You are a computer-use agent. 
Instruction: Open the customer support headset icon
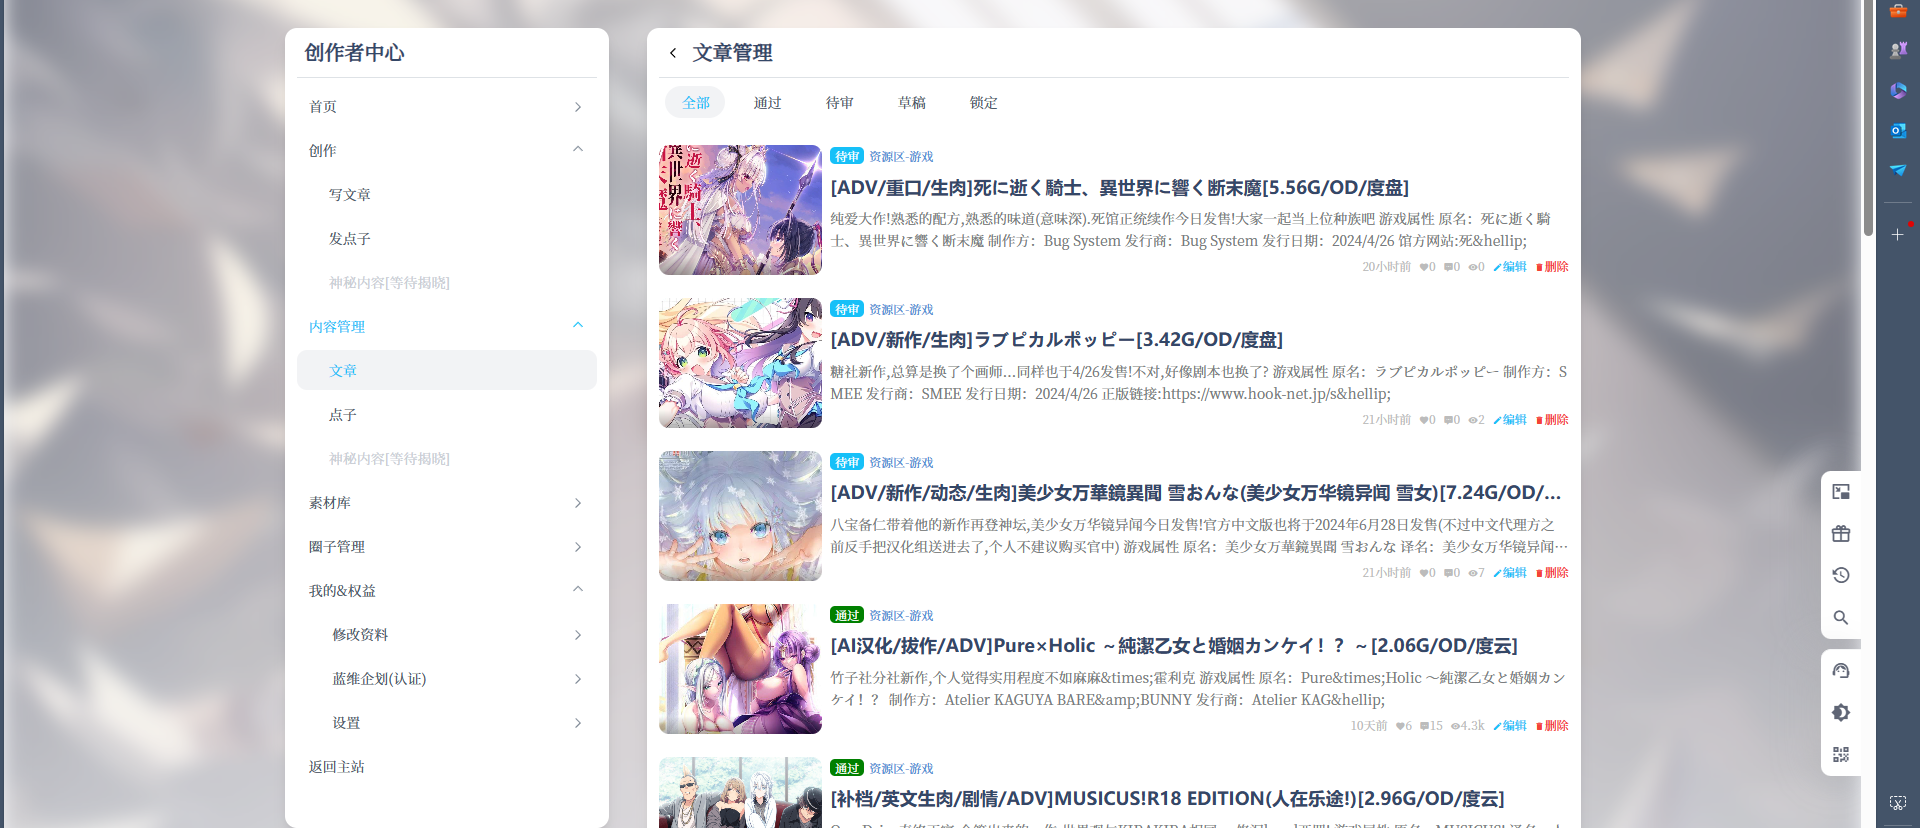[x=1840, y=671]
